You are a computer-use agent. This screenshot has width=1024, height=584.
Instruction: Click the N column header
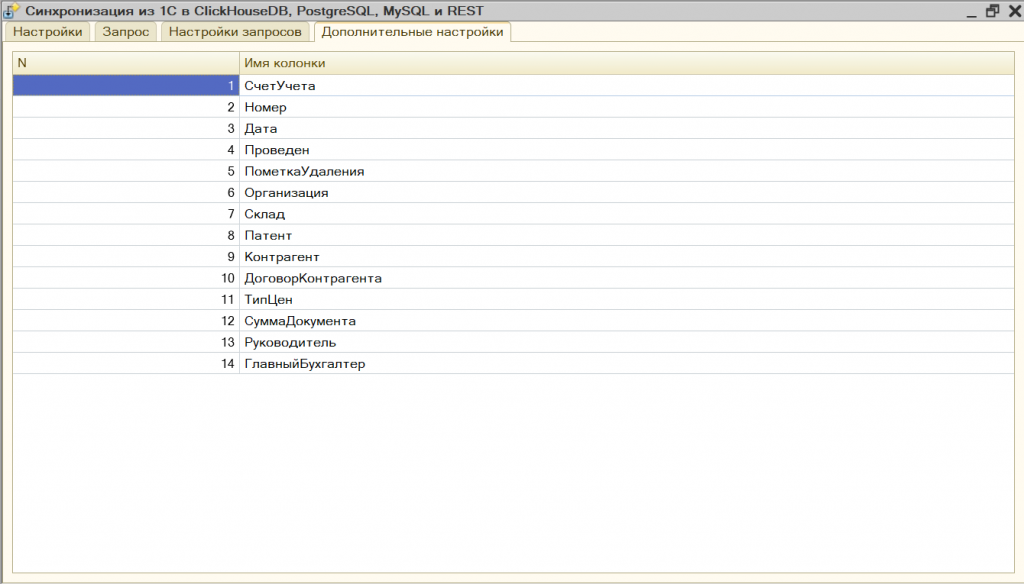click(x=126, y=63)
